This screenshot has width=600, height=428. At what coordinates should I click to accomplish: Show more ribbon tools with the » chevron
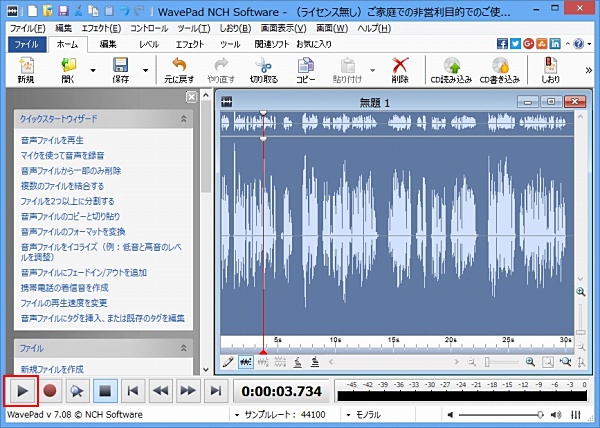589,70
